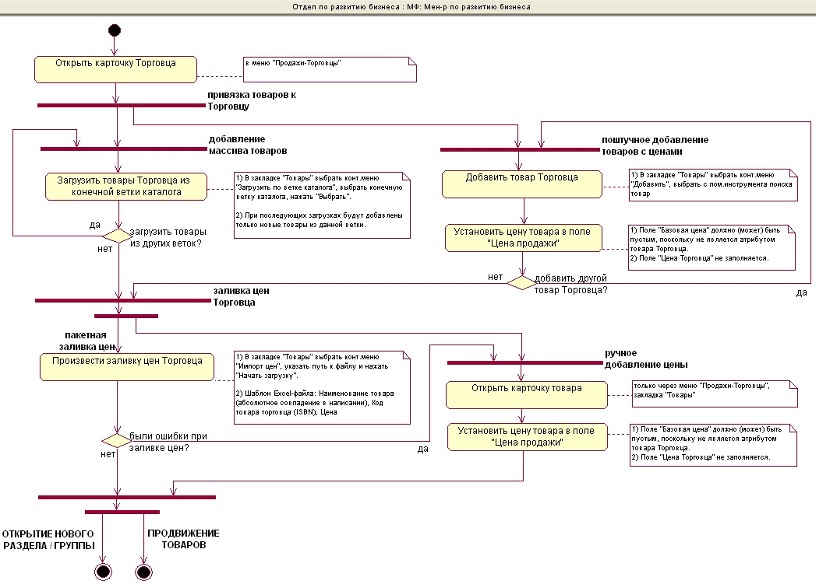Select the final node under ПРОДВИЖЕНИЕ ТОВАРОВ
Viewport: 816px width, 588px height.
(142, 571)
